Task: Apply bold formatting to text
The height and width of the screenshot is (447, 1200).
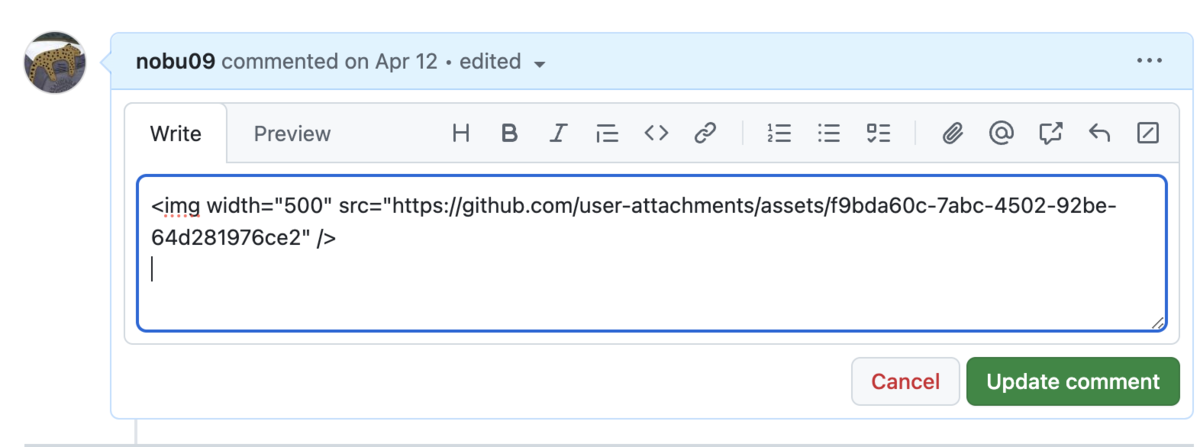Action: click(x=509, y=133)
